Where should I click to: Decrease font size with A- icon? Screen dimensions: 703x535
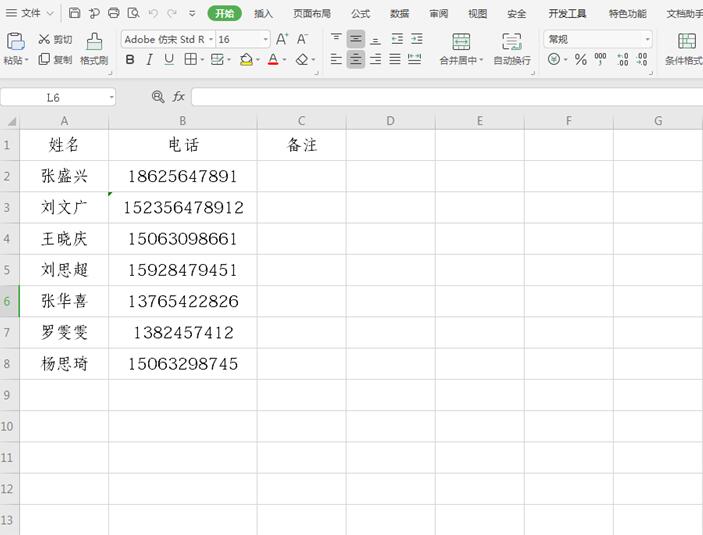(302, 39)
